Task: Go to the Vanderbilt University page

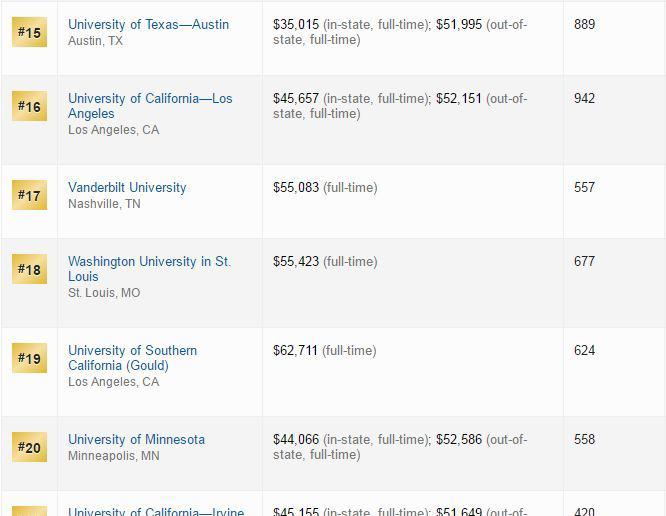Action: click(127, 187)
